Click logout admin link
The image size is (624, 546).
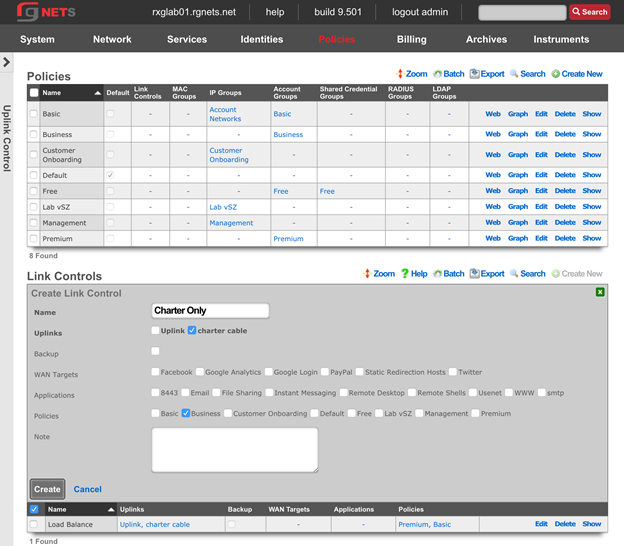(420, 12)
